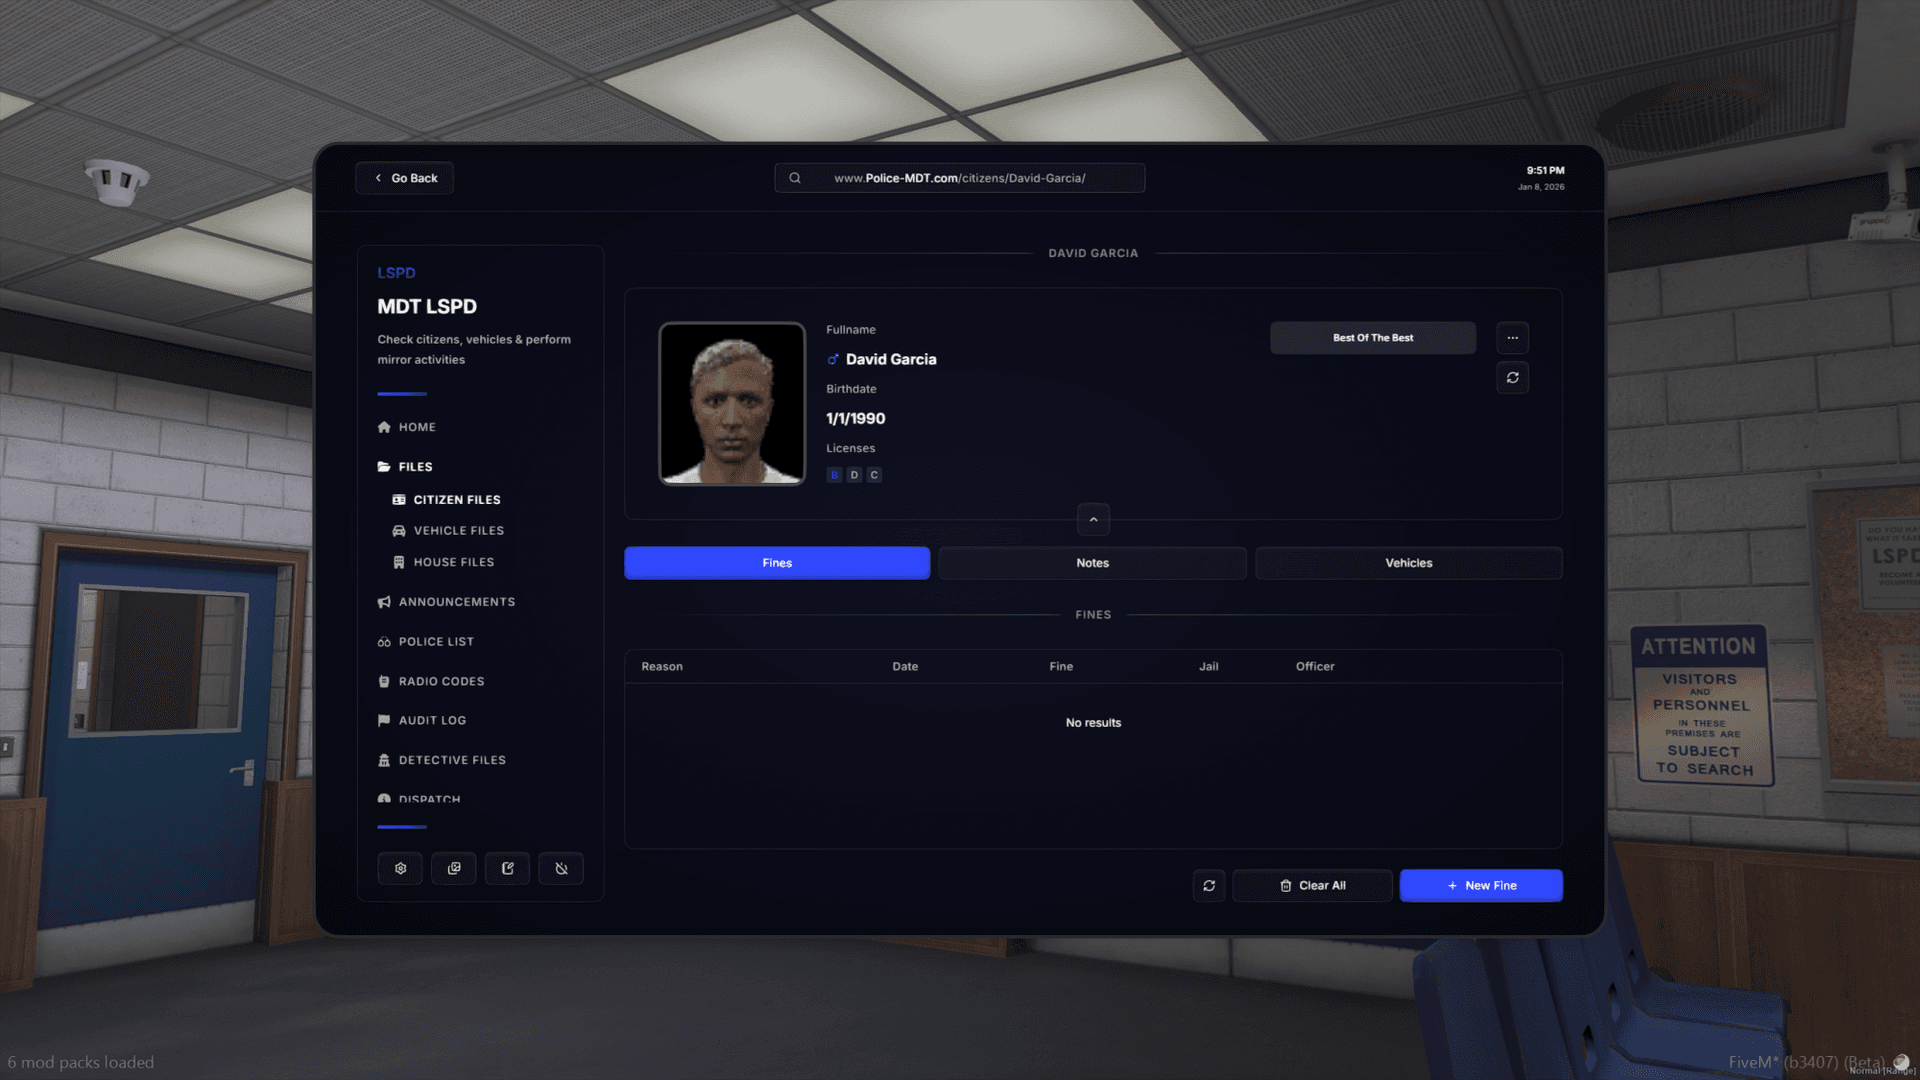
Task: Click the search magnifier in address bar
Action: (795, 178)
